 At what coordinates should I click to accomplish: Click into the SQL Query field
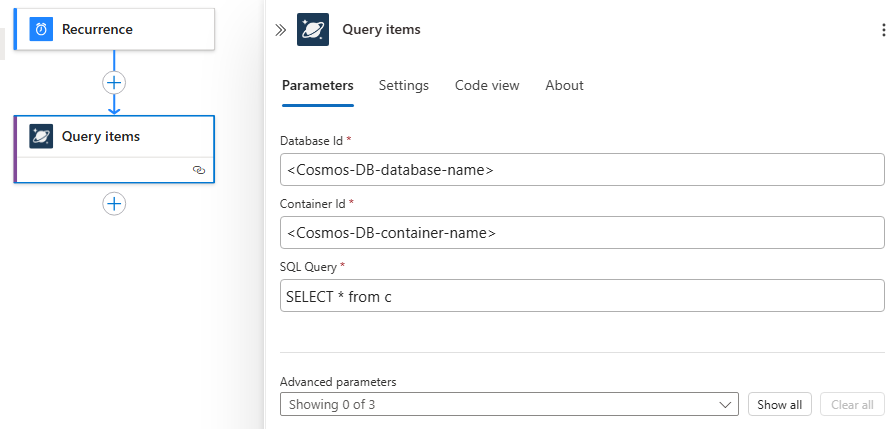(582, 296)
